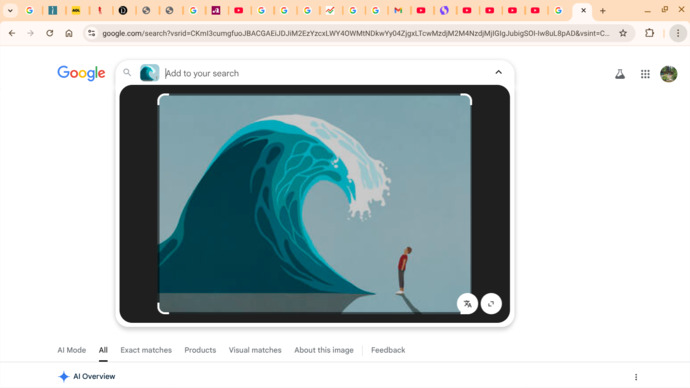Open the Google apps grid
690x388 pixels.
pos(645,74)
